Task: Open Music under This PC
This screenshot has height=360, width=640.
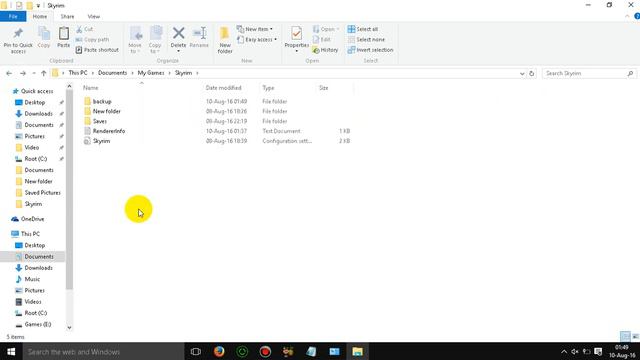Action: coord(32,279)
